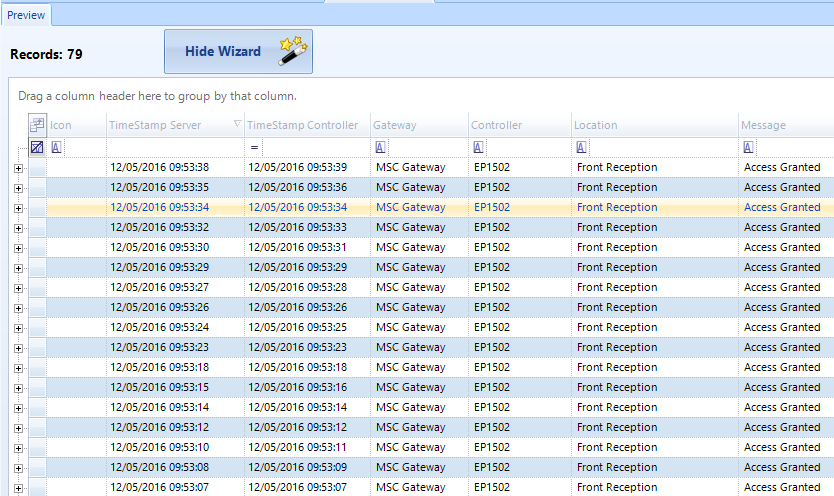Screen dimensions: 834x496
Task: Expand the row with server time 09:53:30
Action: 19,248
